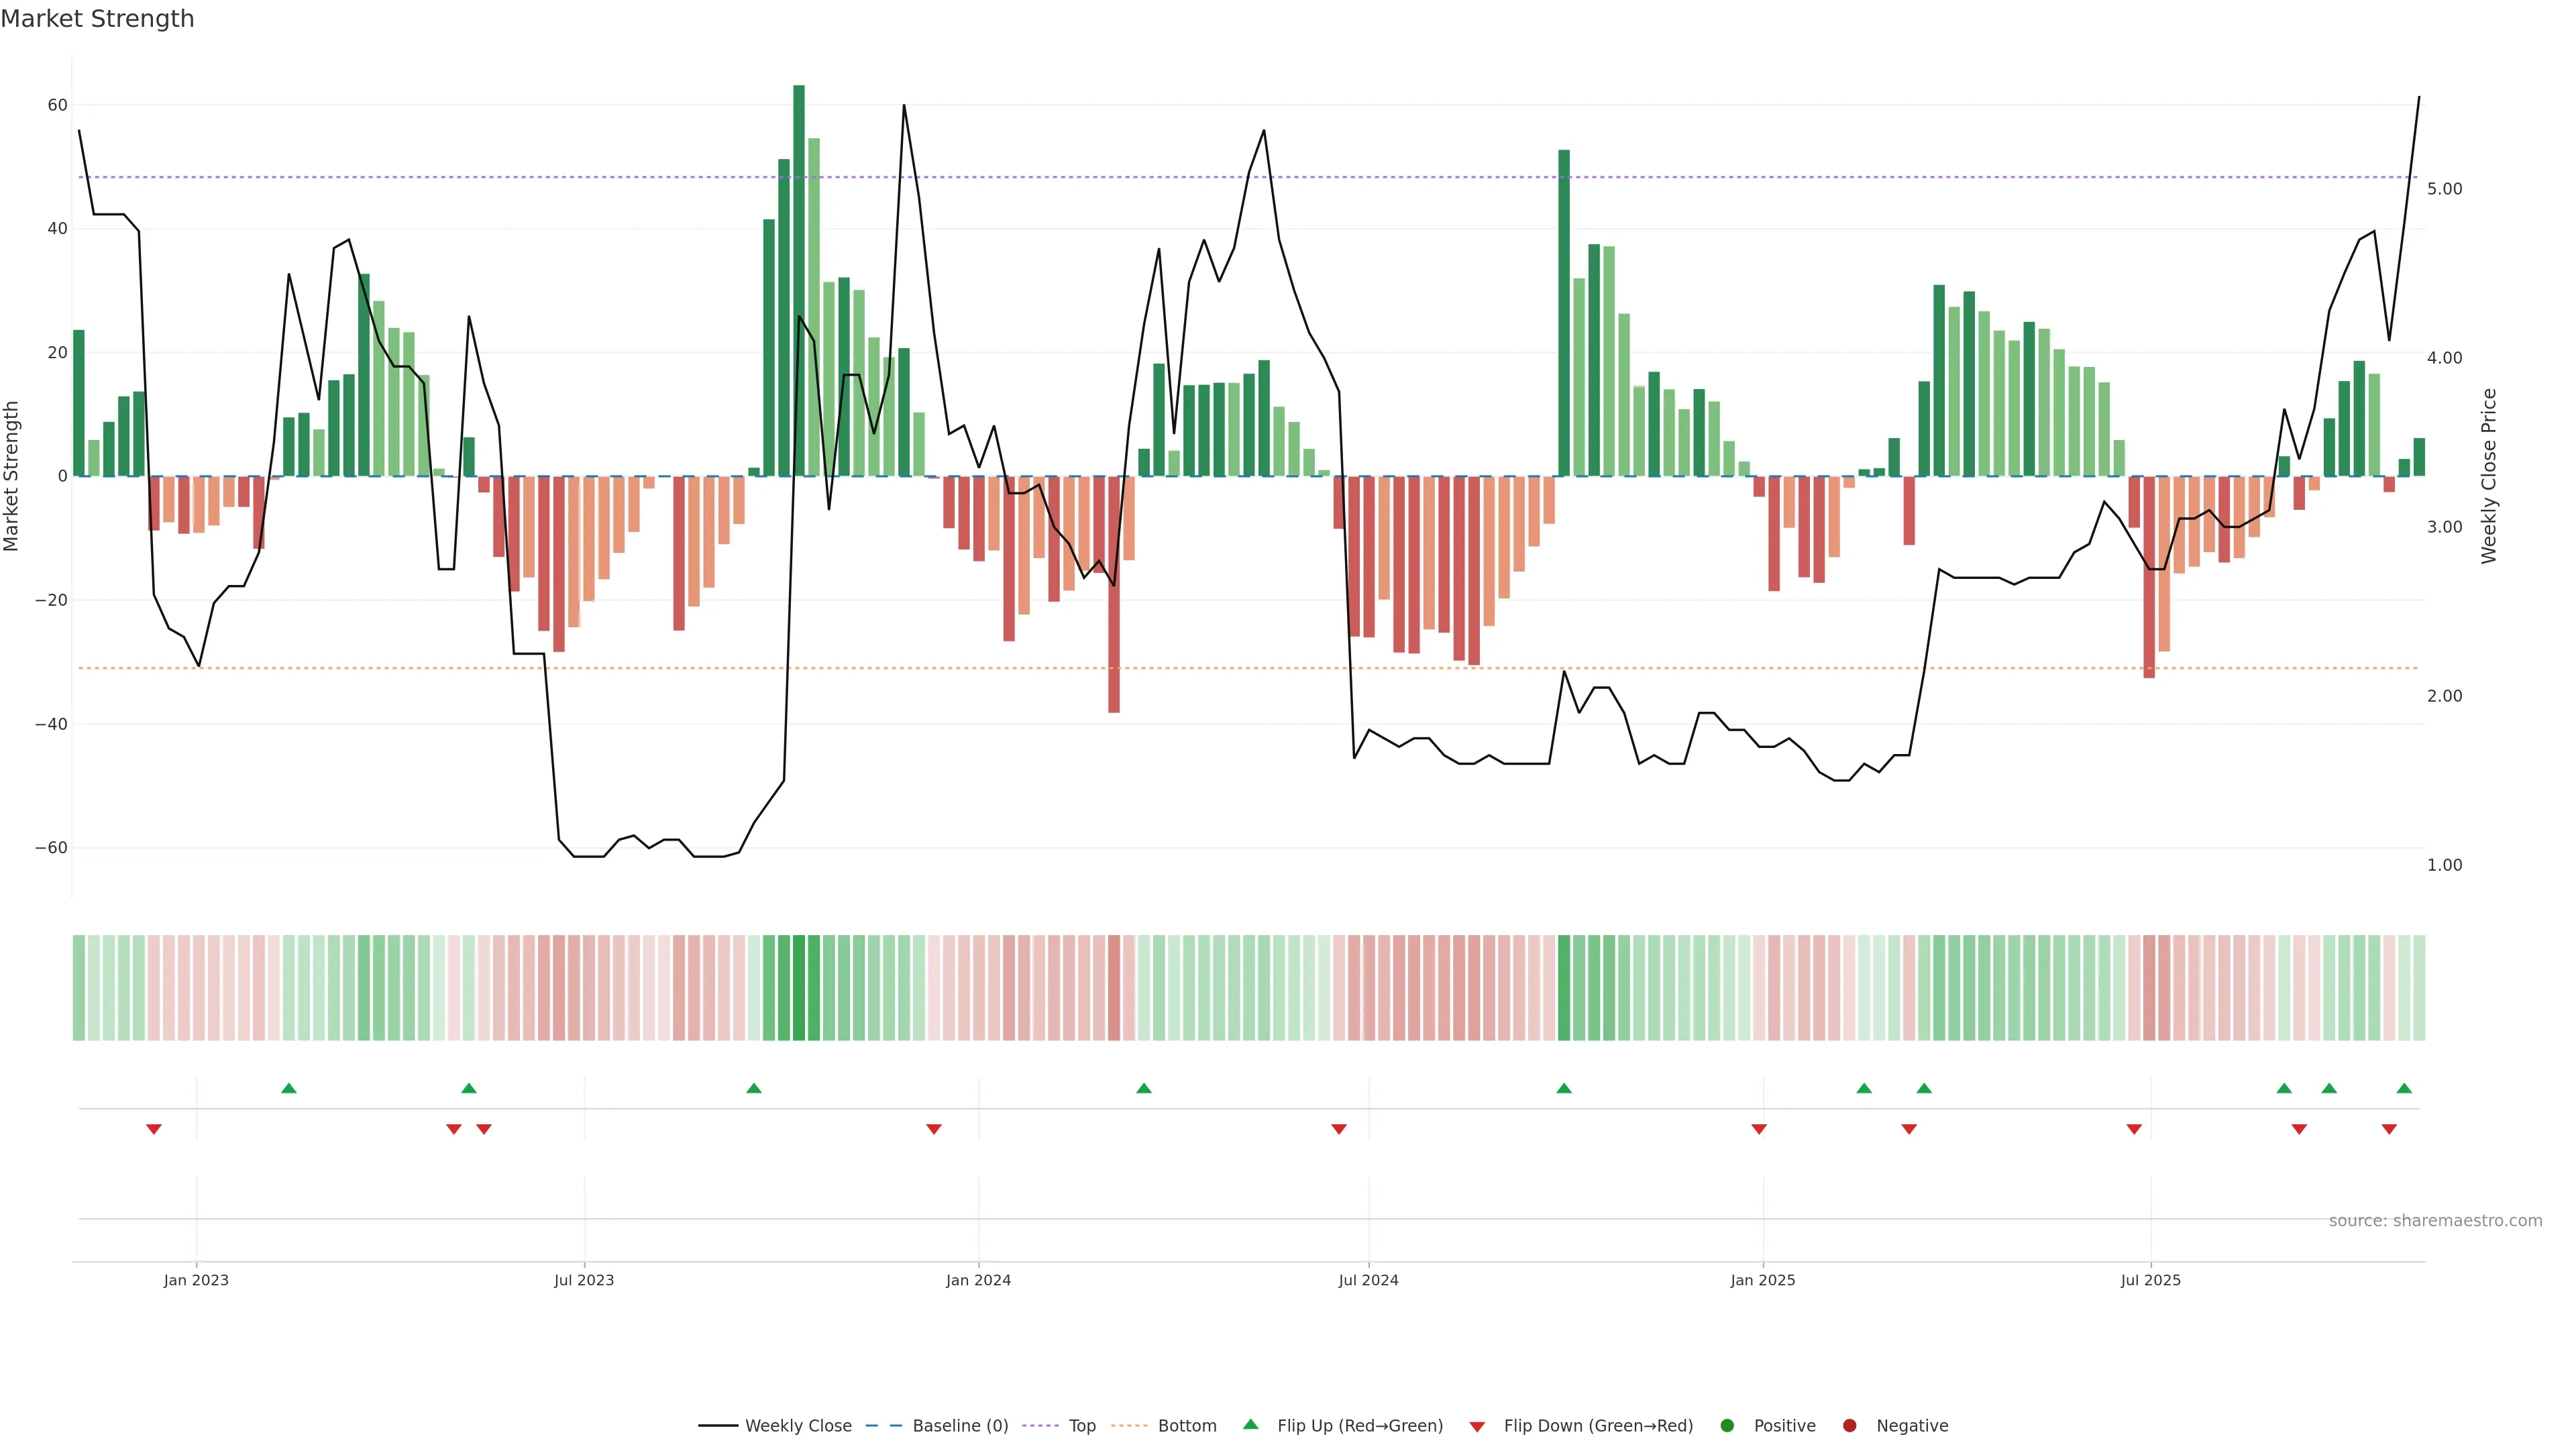Click Flip Up green triangle legend icon
Image resolution: width=2576 pixels, height=1449 pixels.
point(1250,1424)
